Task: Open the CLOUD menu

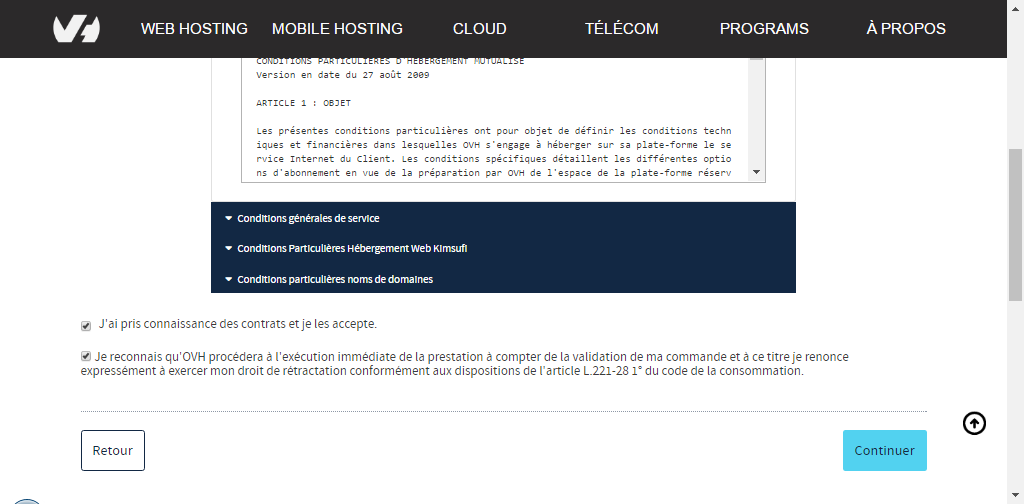Action: pos(479,29)
